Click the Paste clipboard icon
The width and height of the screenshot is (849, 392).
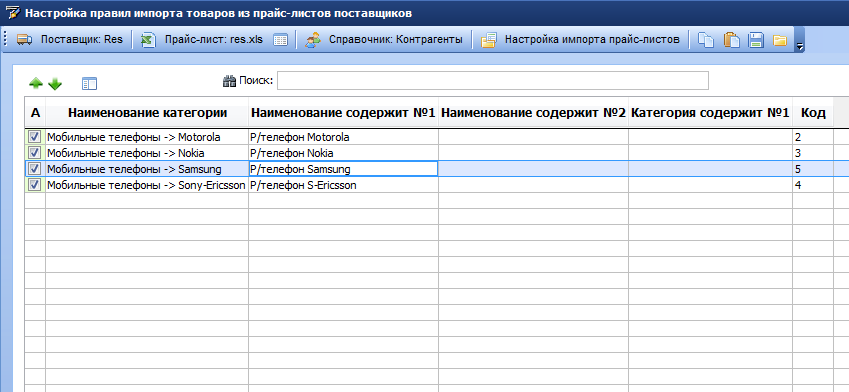[732, 40]
